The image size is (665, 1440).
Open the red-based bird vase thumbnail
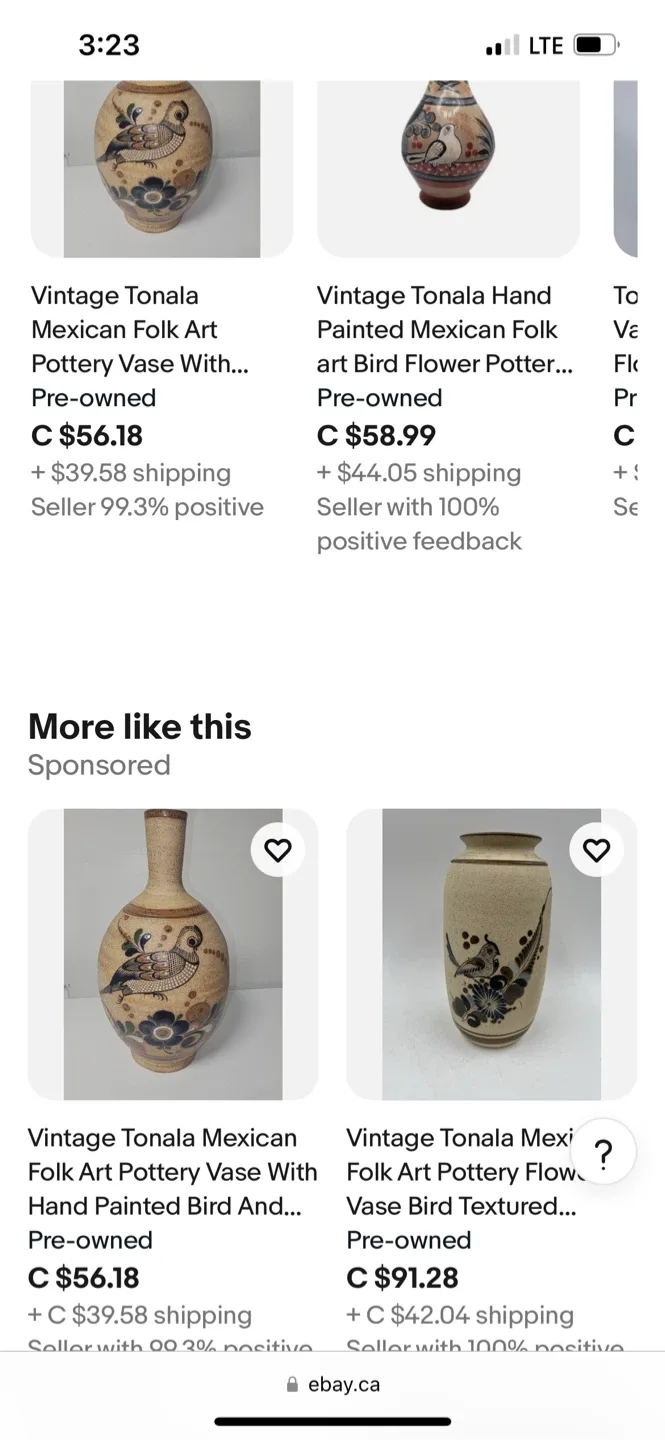[448, 168]
